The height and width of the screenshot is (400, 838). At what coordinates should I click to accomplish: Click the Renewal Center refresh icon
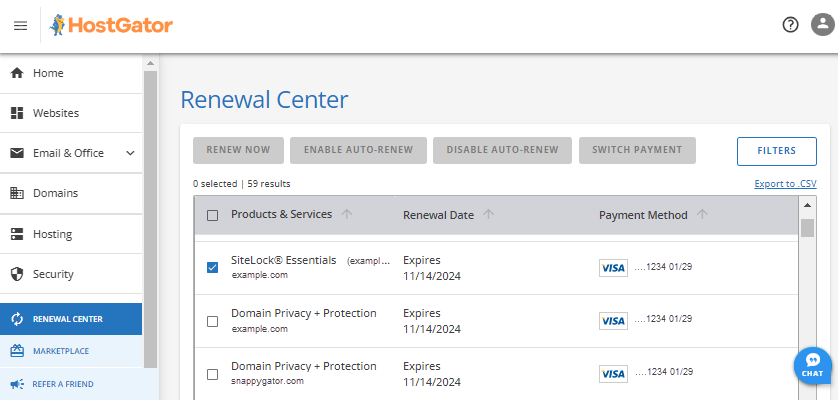[x=17, y=319]
